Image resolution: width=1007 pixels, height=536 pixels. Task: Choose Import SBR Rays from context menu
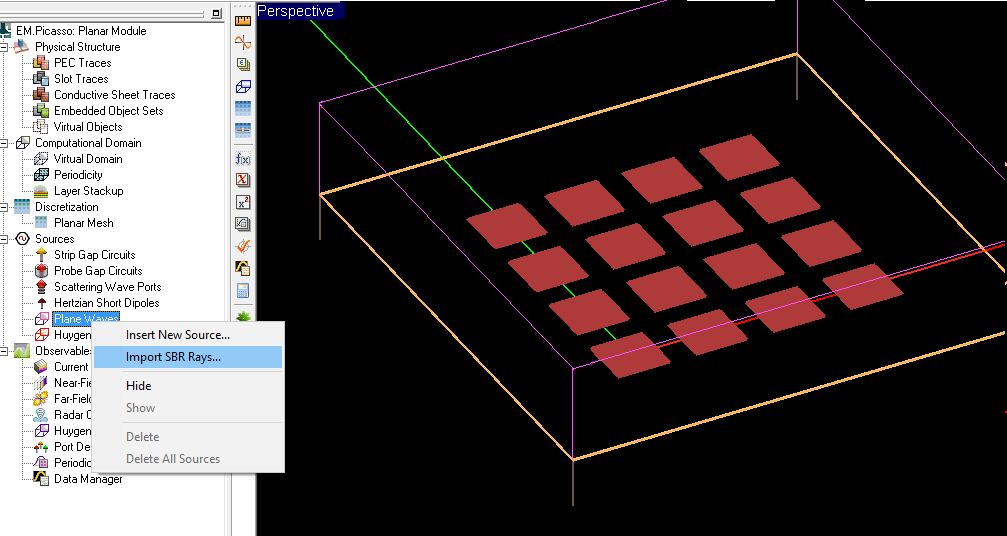pyautogui.click(x=173, y=357)
